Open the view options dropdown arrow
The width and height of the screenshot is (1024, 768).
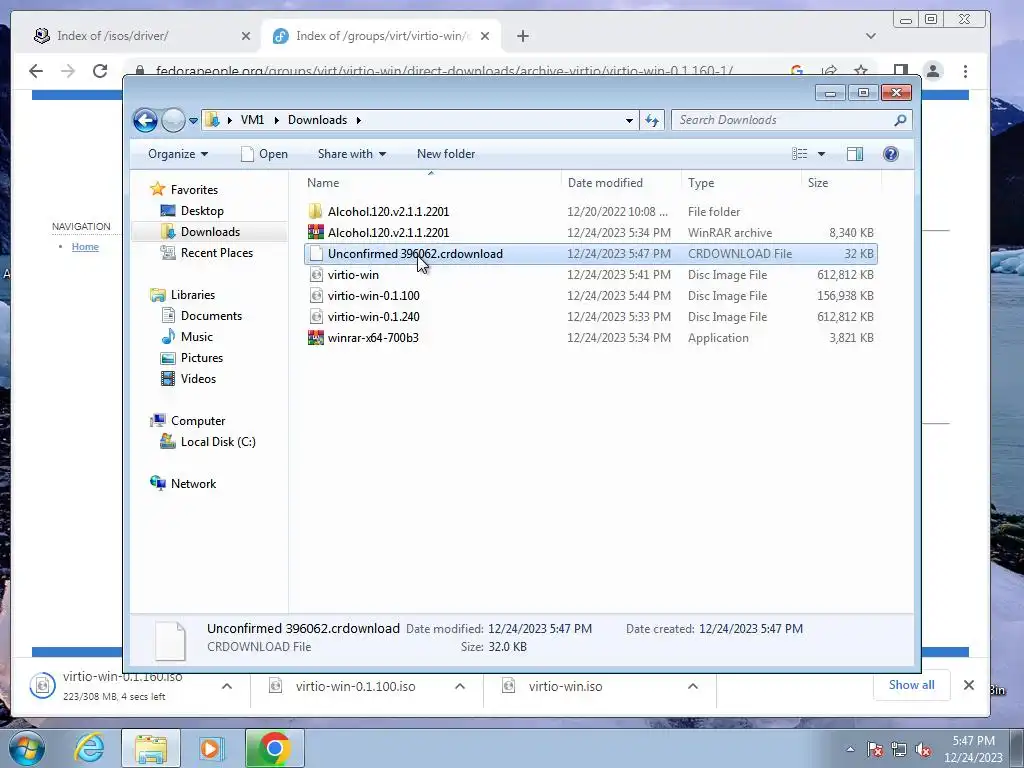[x=822, y=154]
